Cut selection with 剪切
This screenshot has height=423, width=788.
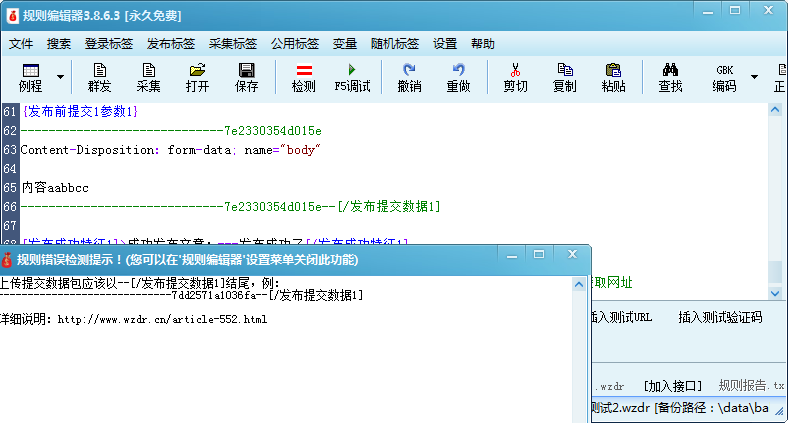(516, 77)
